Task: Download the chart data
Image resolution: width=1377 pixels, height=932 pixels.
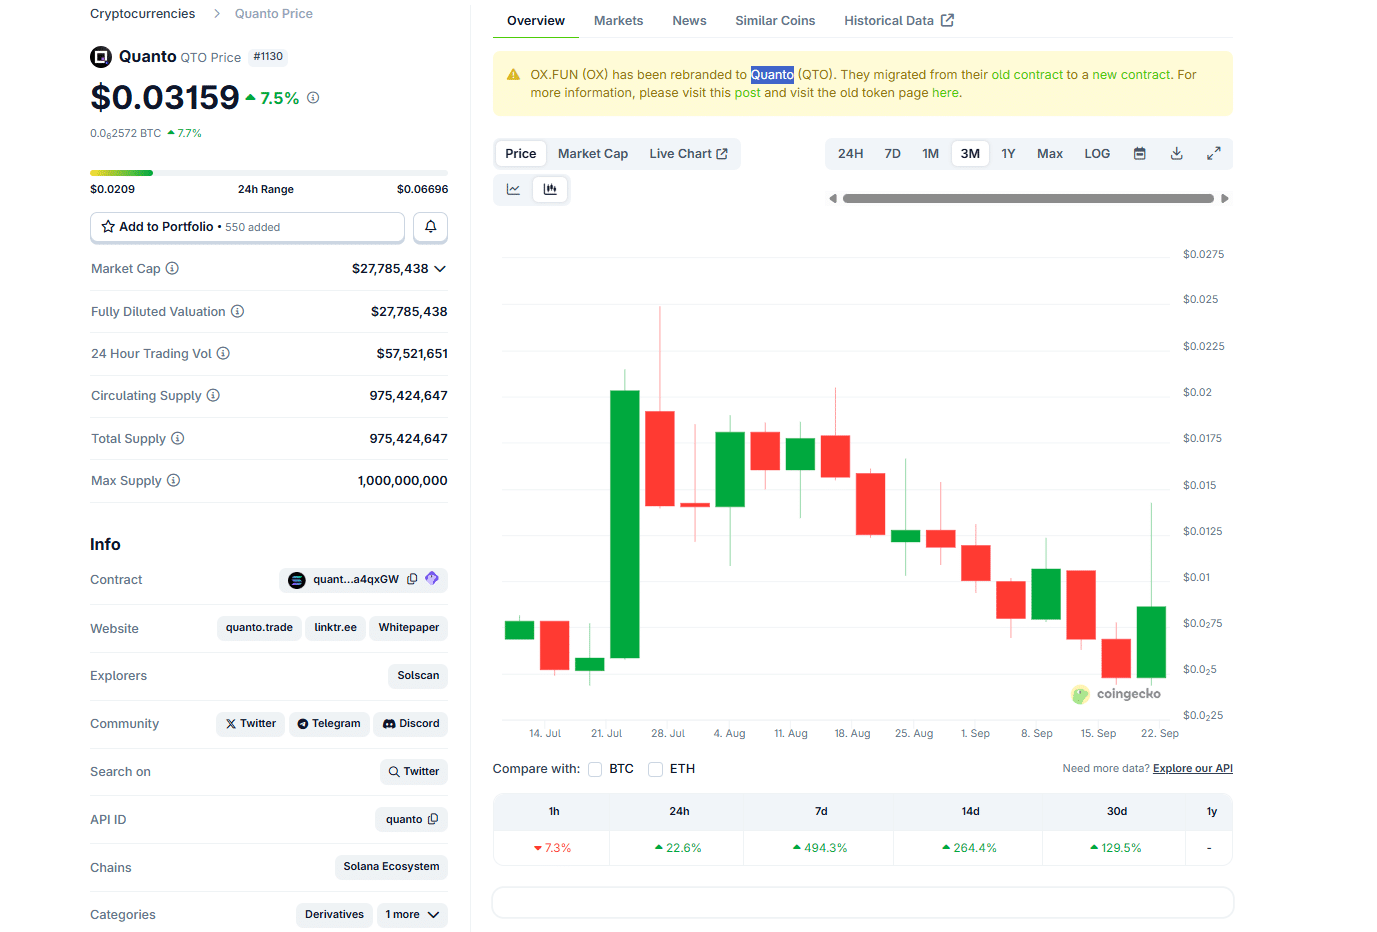Action: (1176, 153)
